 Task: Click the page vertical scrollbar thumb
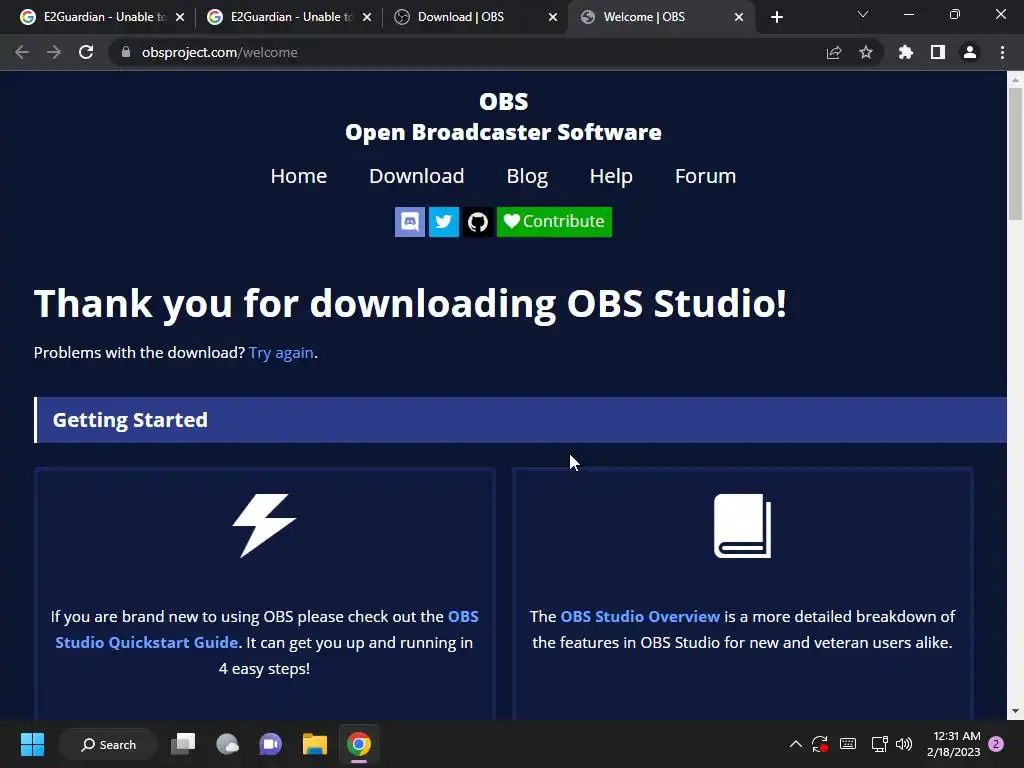click(1015, 153)
